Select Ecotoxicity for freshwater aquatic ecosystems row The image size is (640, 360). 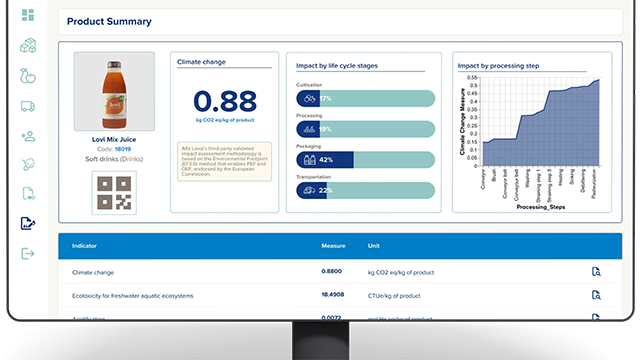(340, 295)
